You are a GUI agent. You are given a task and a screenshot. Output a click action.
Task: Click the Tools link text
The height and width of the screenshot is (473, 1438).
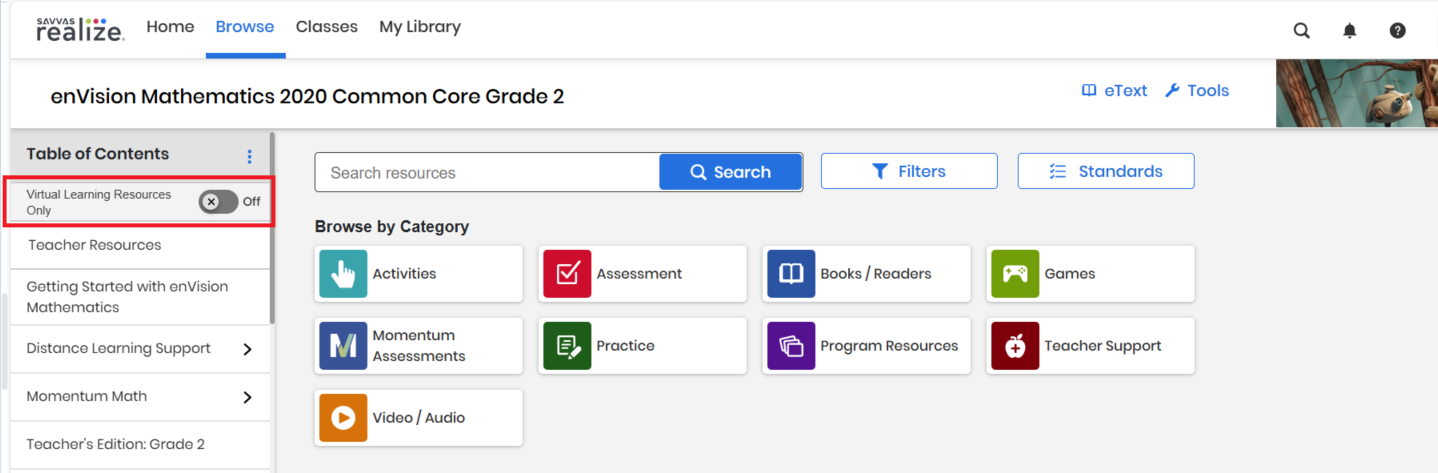(x=1208, y=90)
